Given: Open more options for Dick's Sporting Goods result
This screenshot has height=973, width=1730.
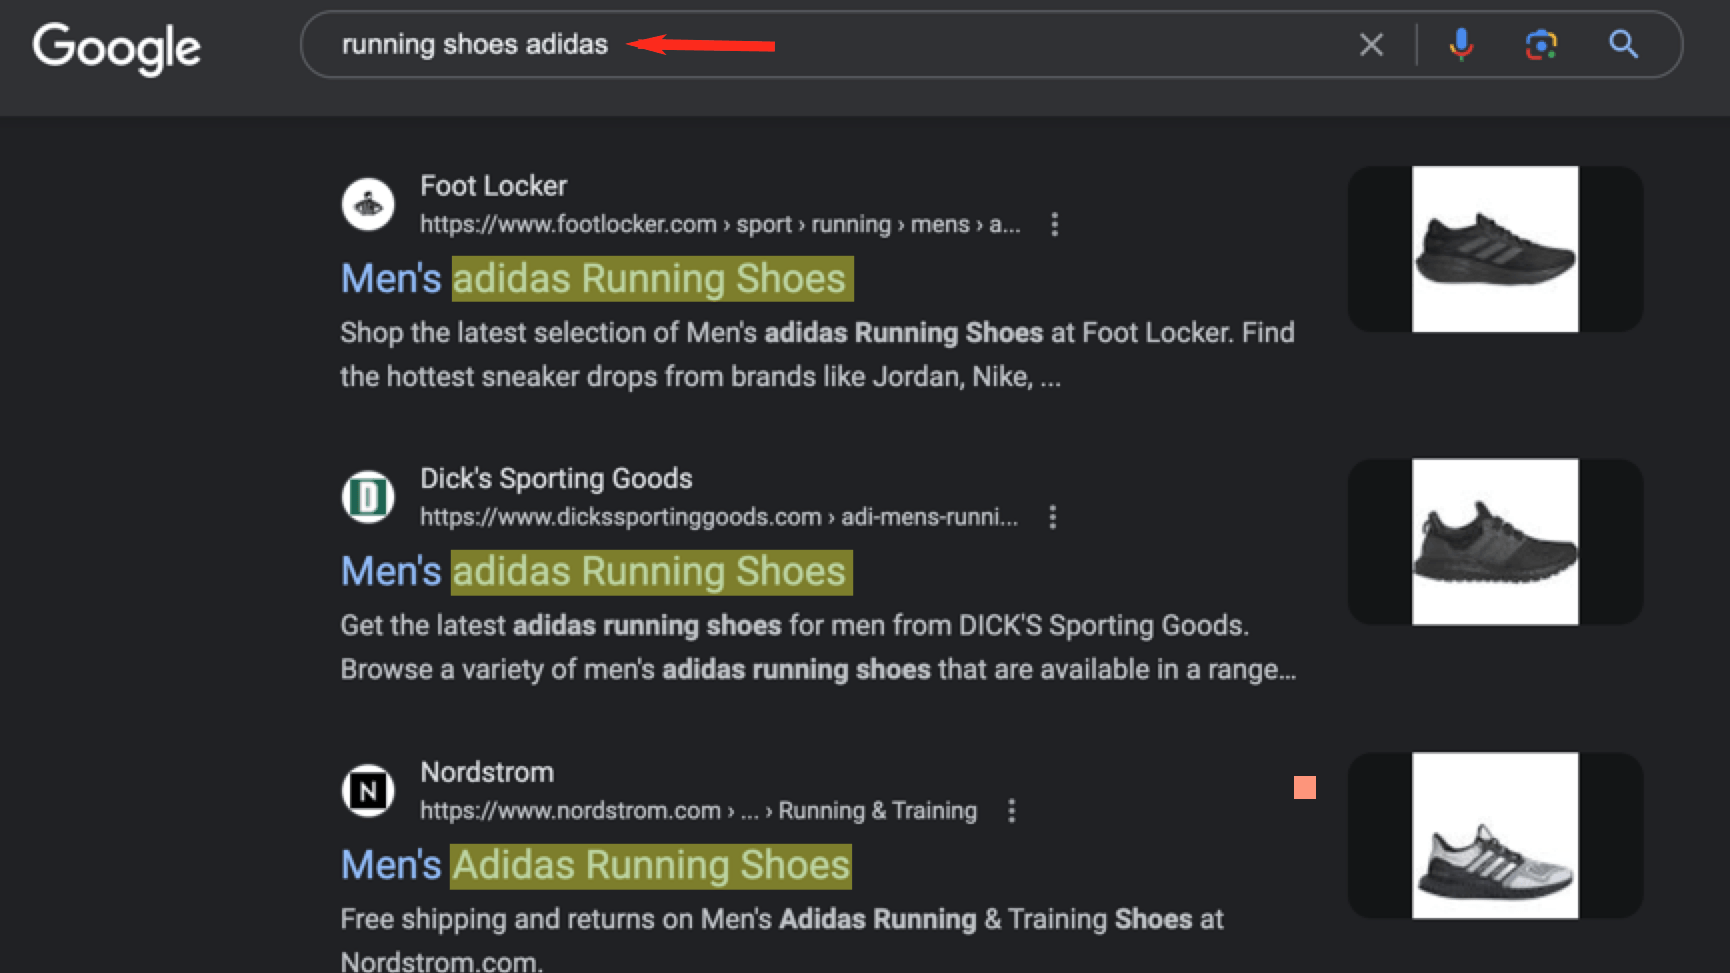Looking at the screenshot, I should tap(1052, 517).
